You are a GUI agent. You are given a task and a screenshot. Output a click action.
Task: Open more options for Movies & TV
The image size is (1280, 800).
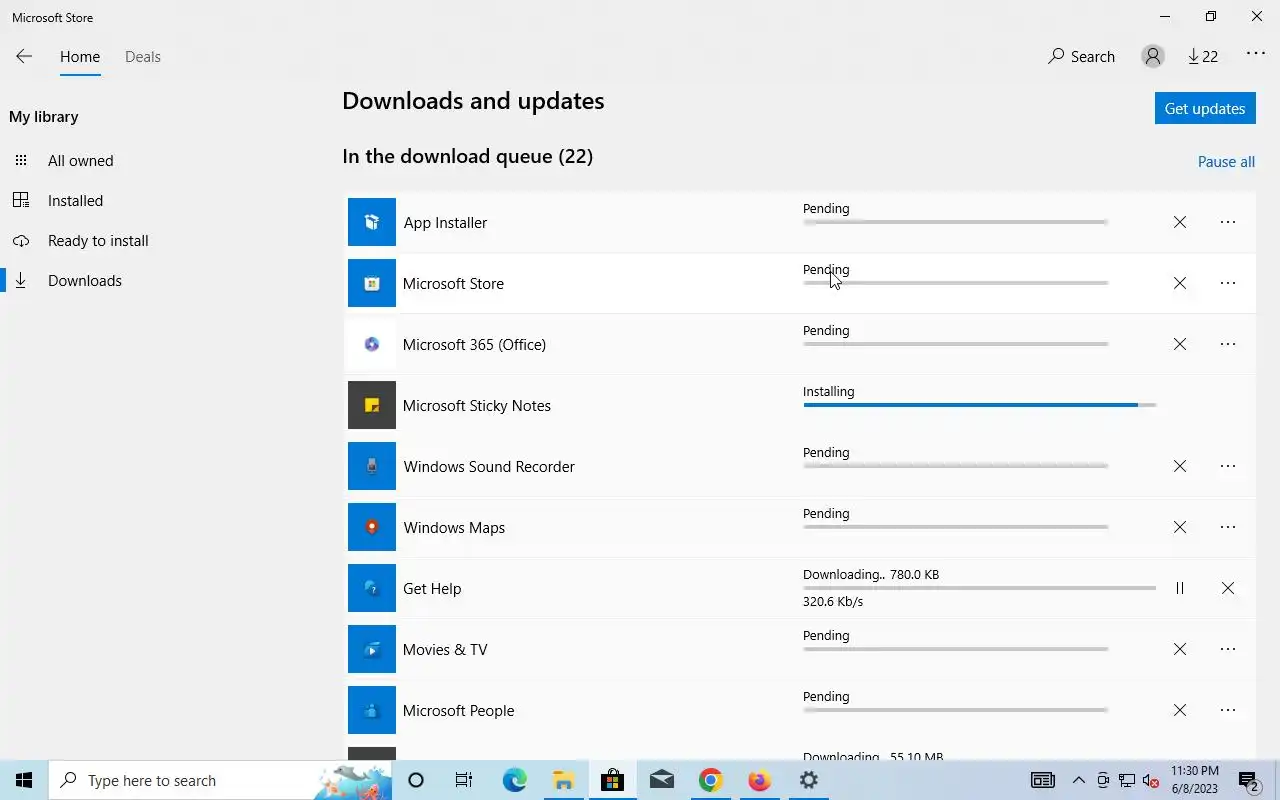point(1228,649)
